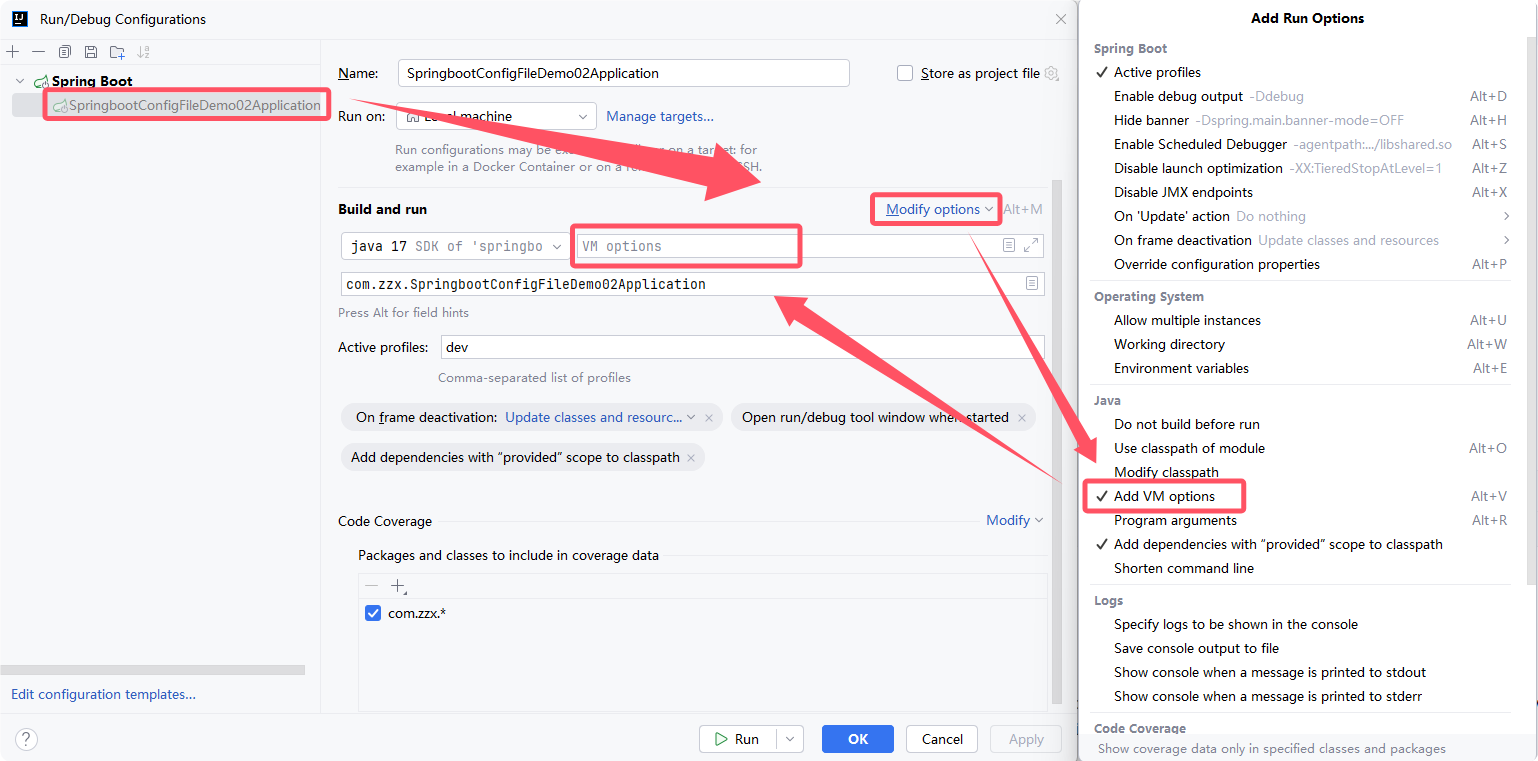
Task: Click the Run button
Action: pyautogui.click(x=738, y=739)
